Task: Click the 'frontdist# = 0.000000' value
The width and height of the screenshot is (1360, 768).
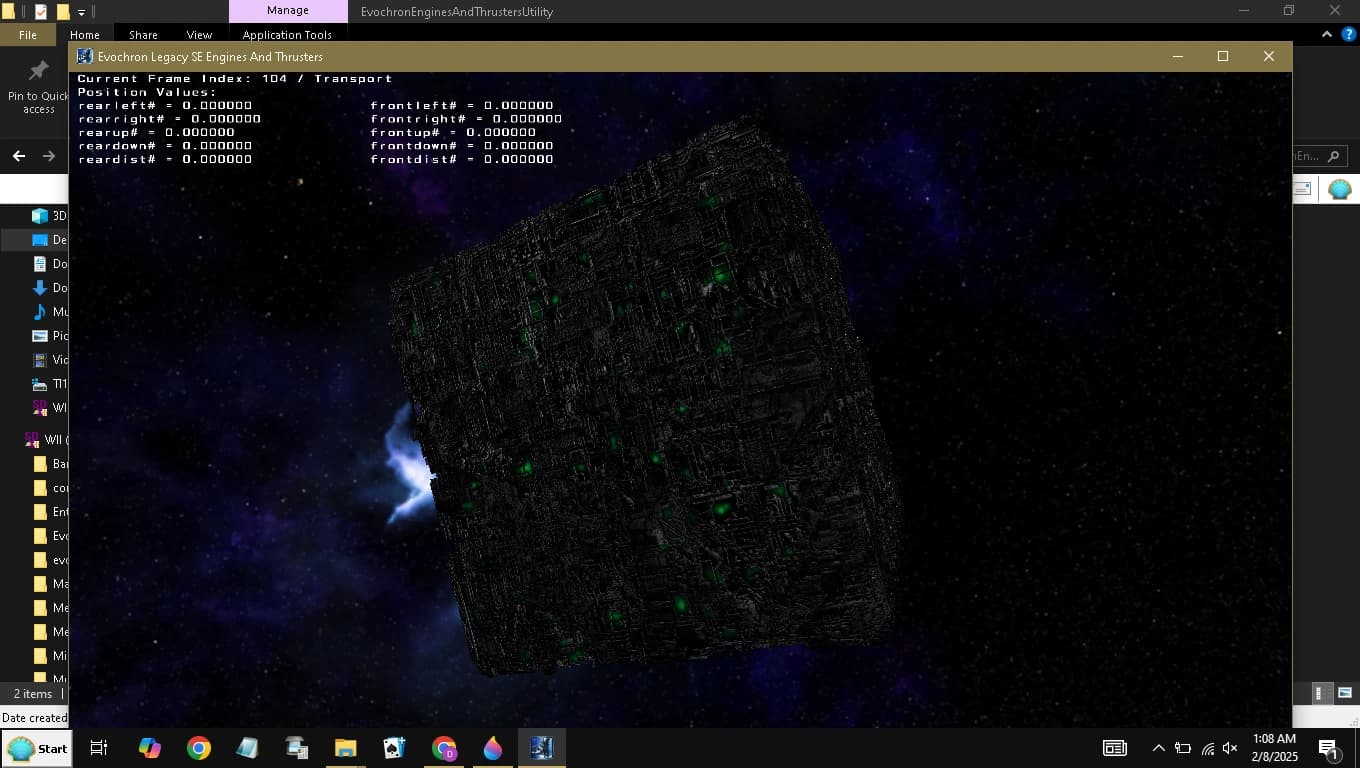Action: coord(462,159)
